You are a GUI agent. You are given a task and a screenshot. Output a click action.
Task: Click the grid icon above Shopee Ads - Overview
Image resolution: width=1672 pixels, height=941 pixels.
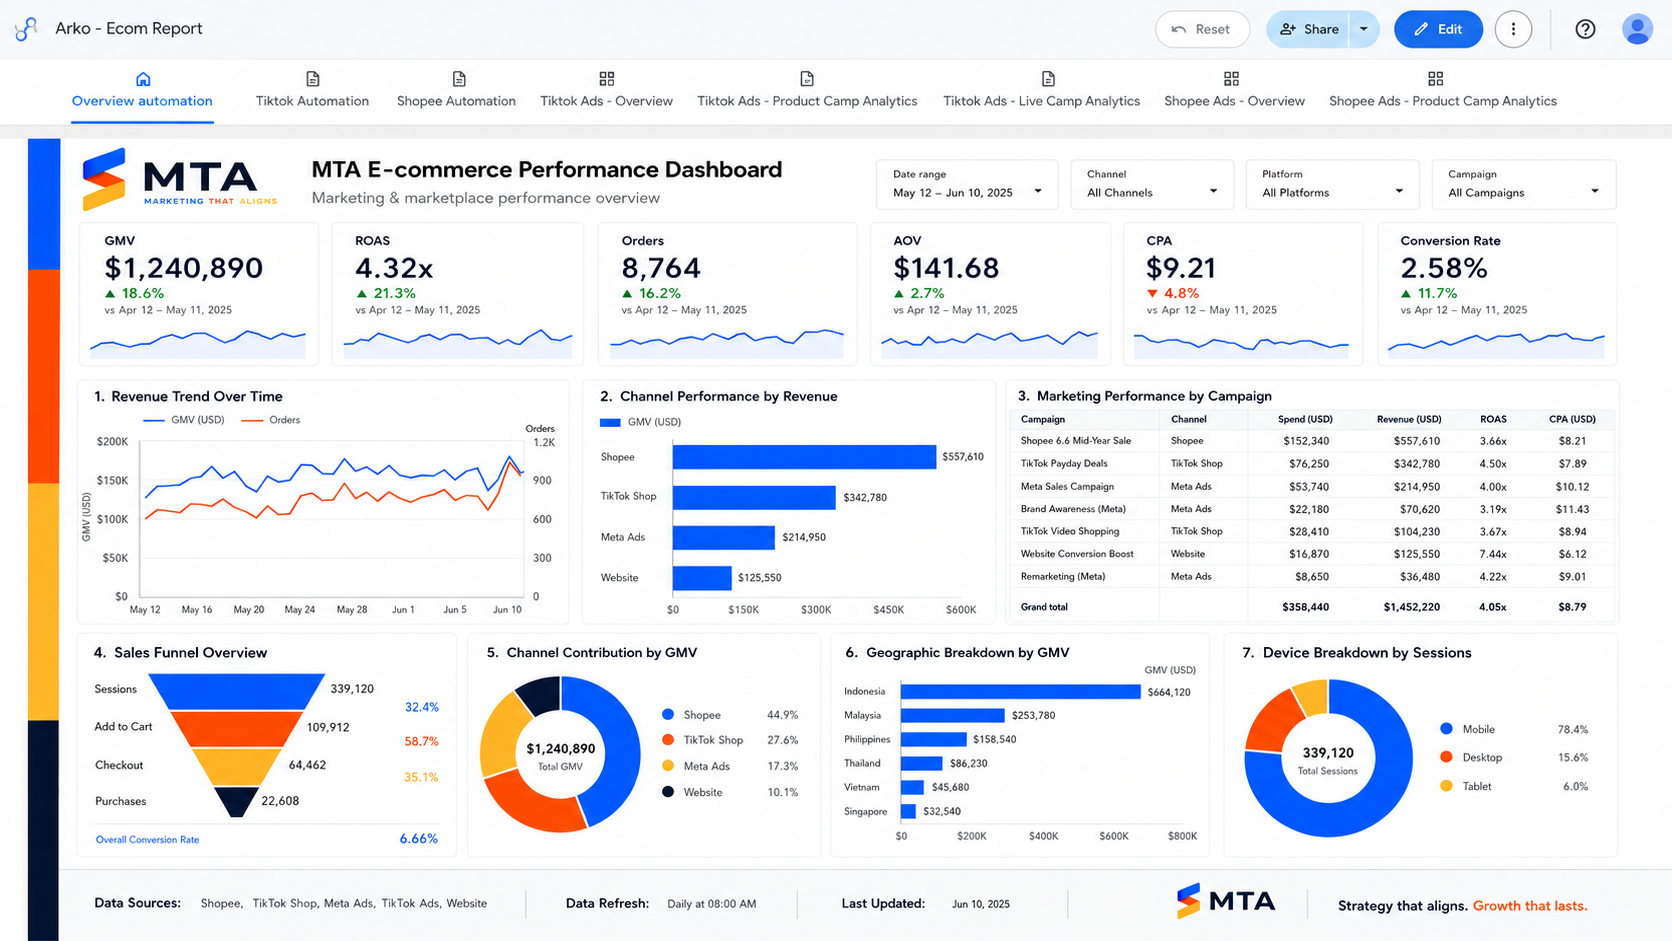coord(1231,79)
